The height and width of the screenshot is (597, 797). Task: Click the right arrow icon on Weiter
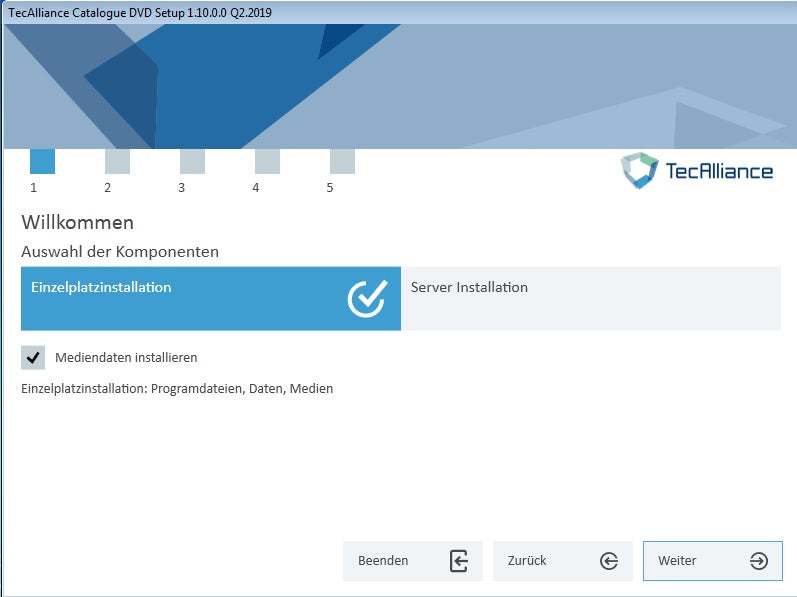759,561
